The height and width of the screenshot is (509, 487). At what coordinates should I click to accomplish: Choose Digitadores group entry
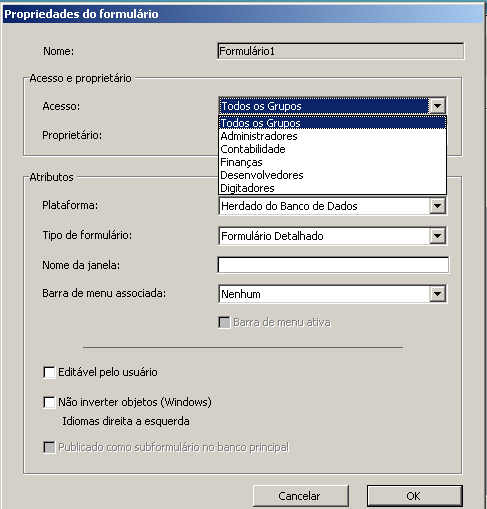332,188
